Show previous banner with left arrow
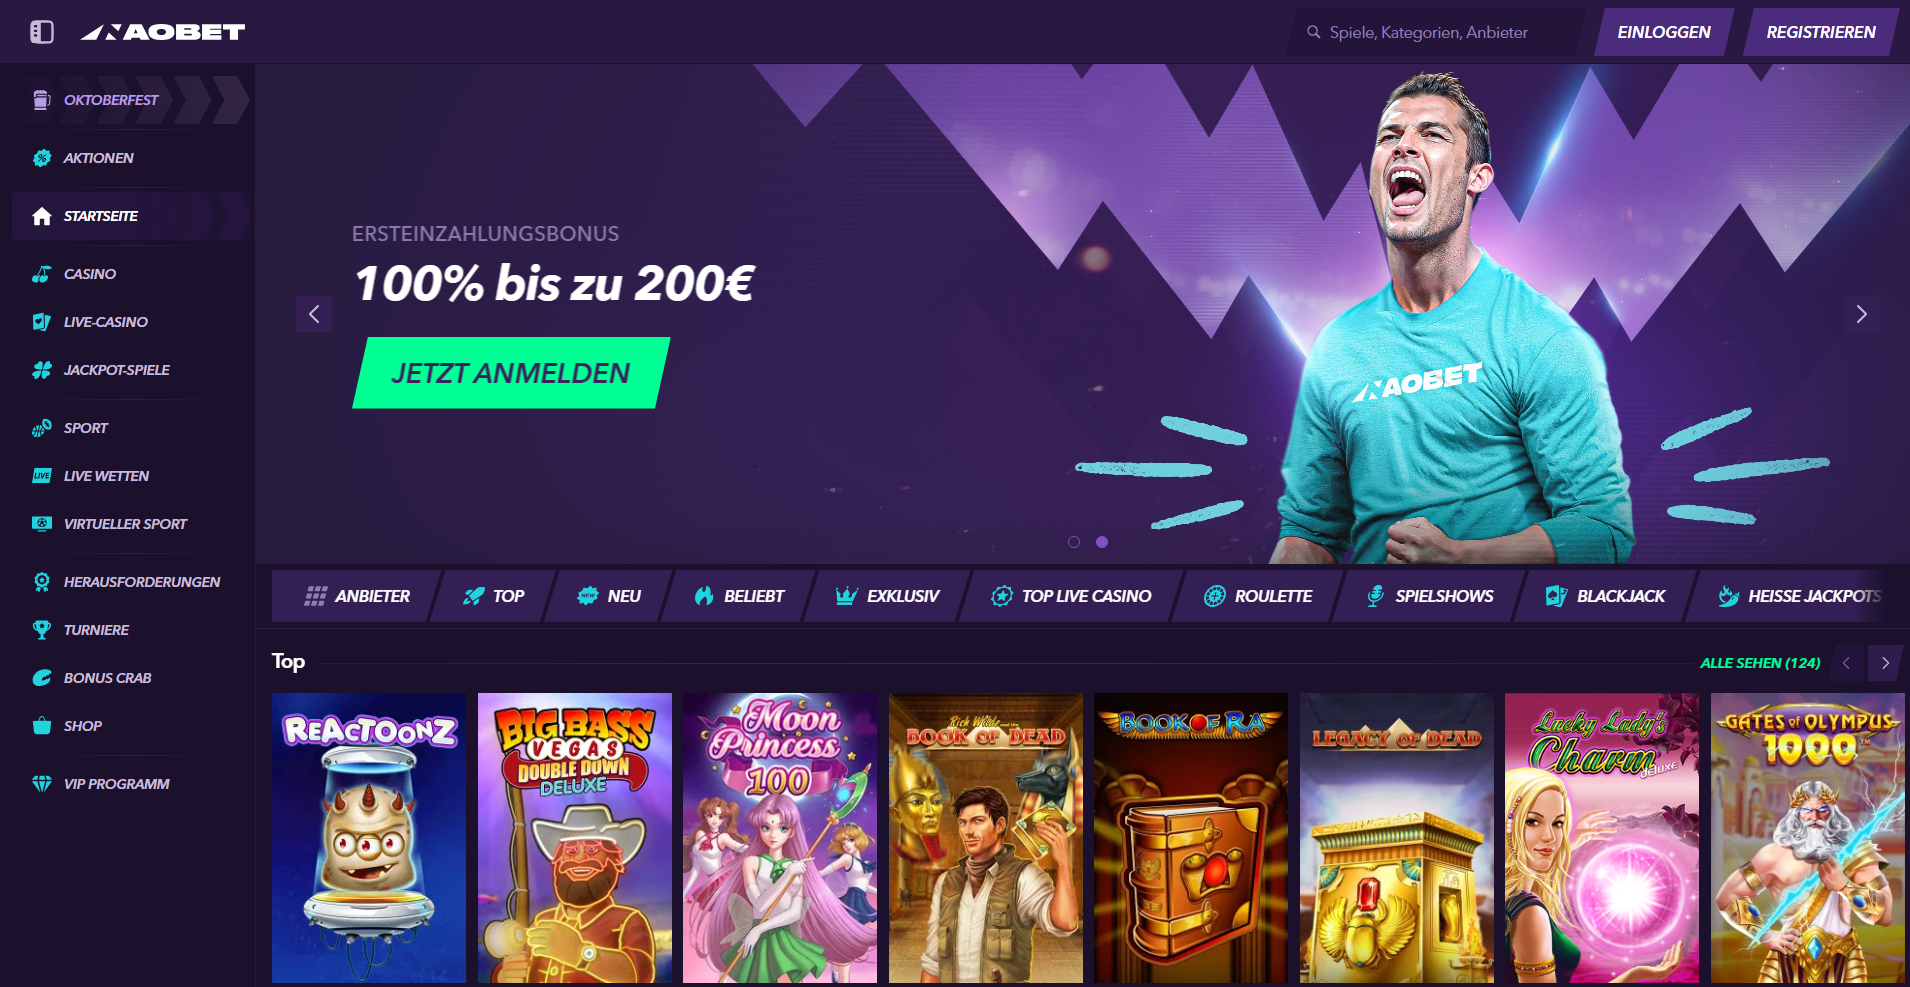 pos(314,314)
